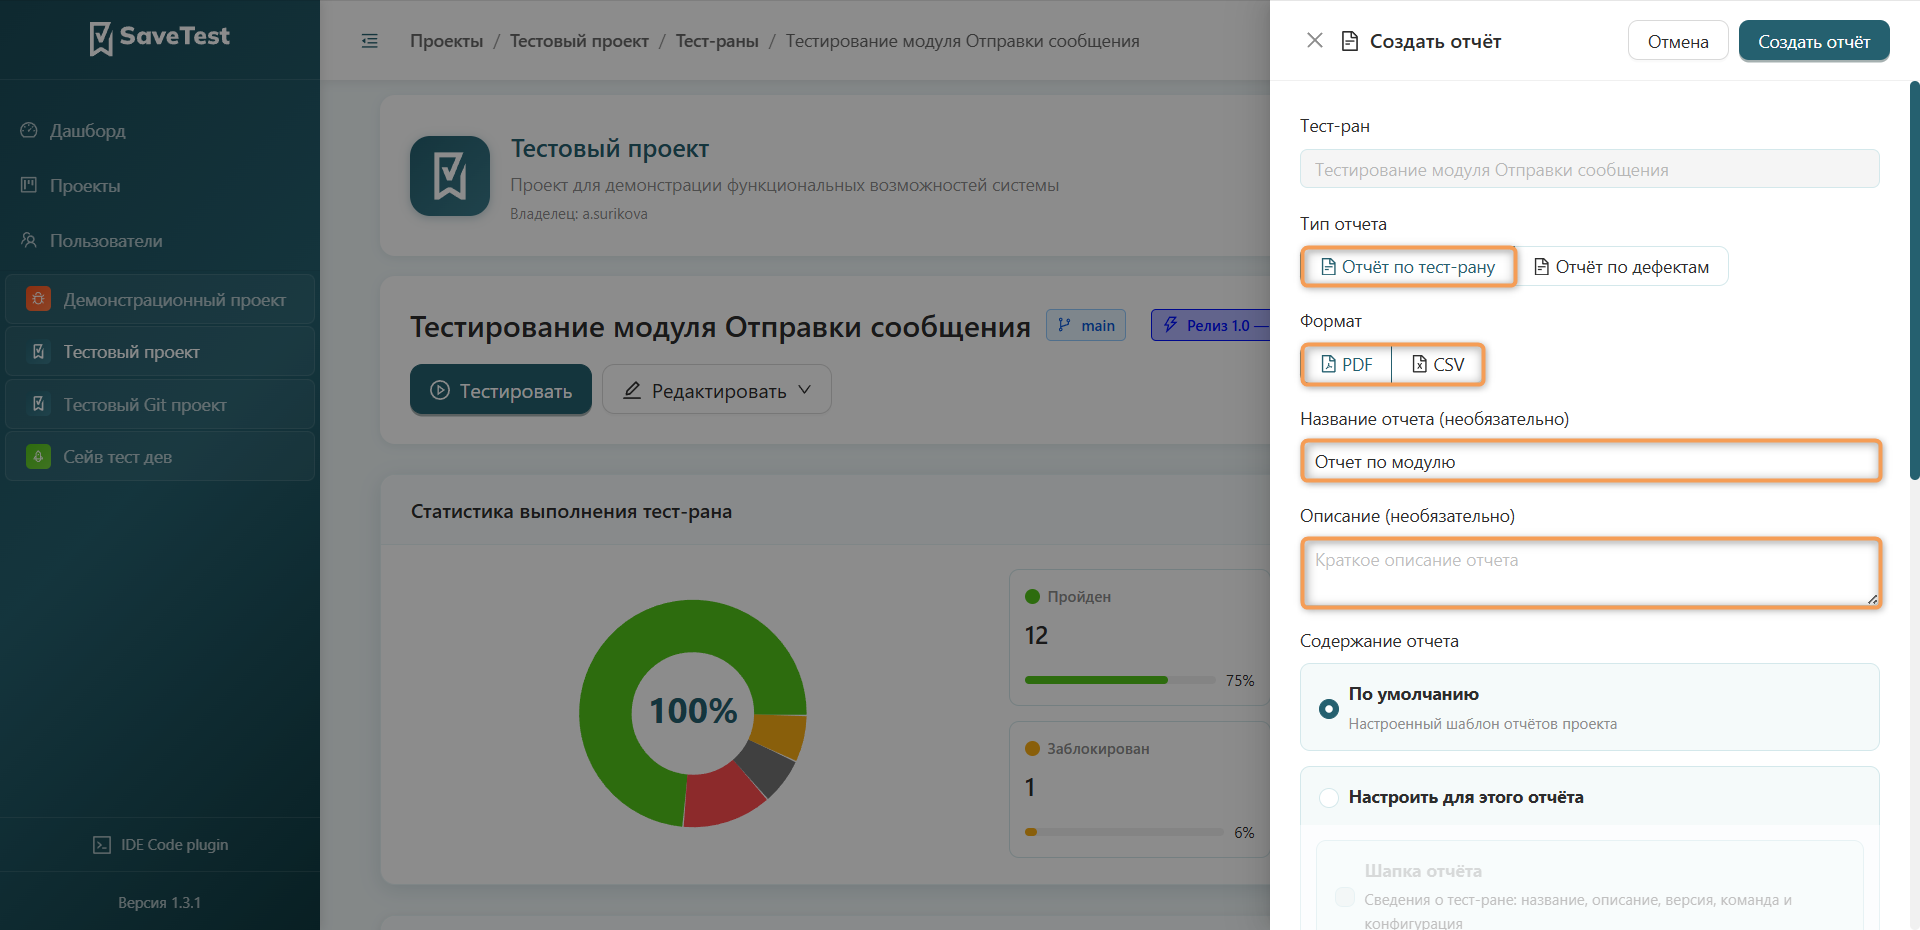Select Тестовый проект in sidebar list
This screenshot has height=930, width=1920.
click(160, 352)
